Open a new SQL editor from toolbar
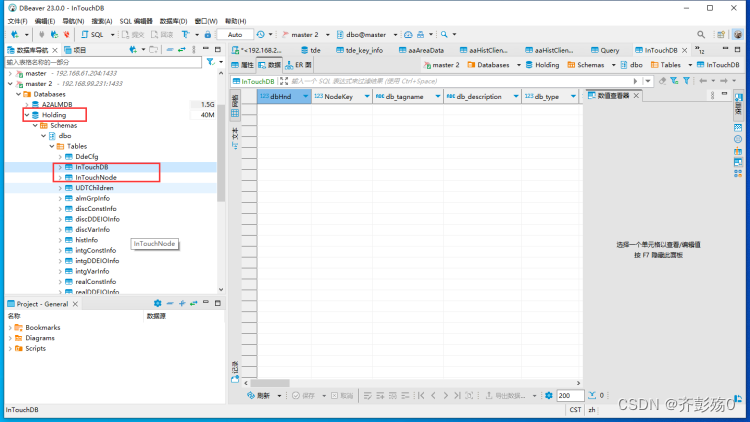The height and width of the screenshot is (422, 750). coord(93,34)
